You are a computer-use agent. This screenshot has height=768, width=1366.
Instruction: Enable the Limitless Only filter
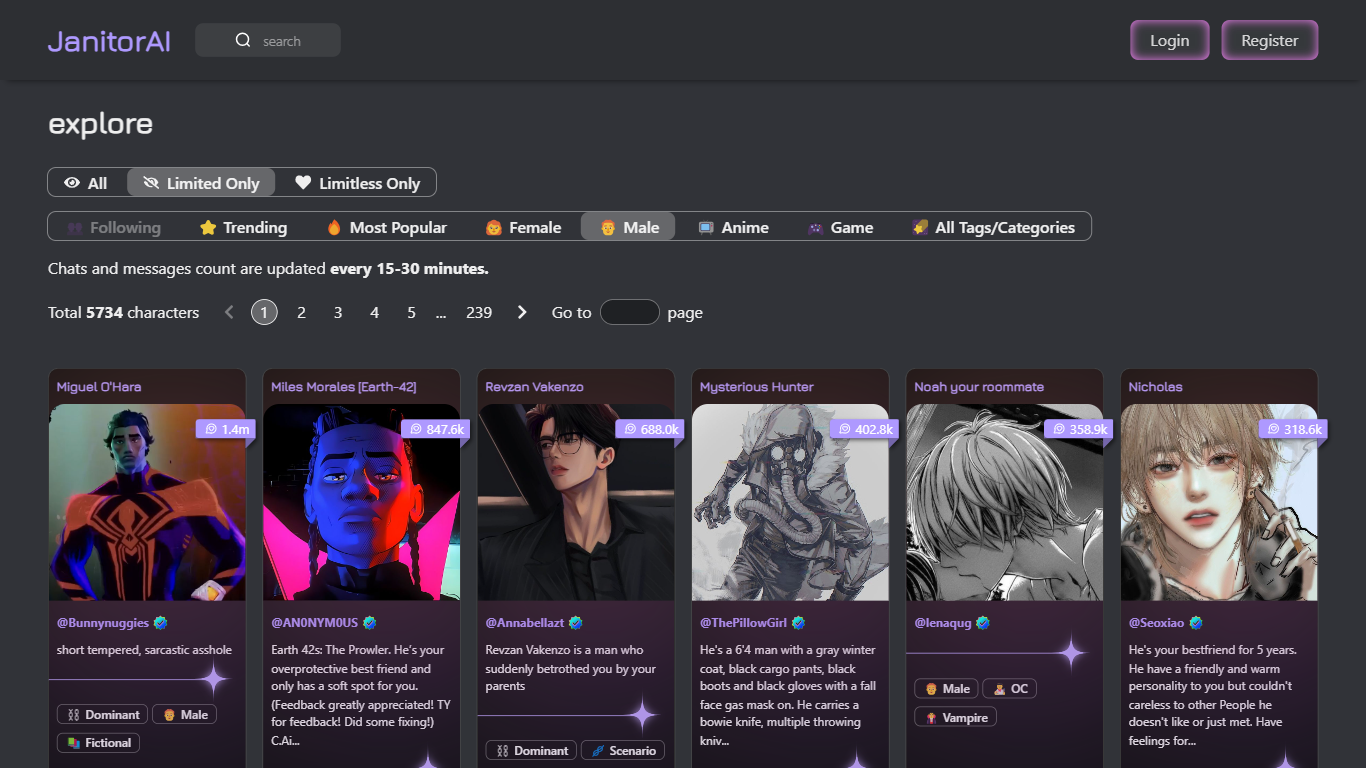pyautogui.click(x=357, y=183)
